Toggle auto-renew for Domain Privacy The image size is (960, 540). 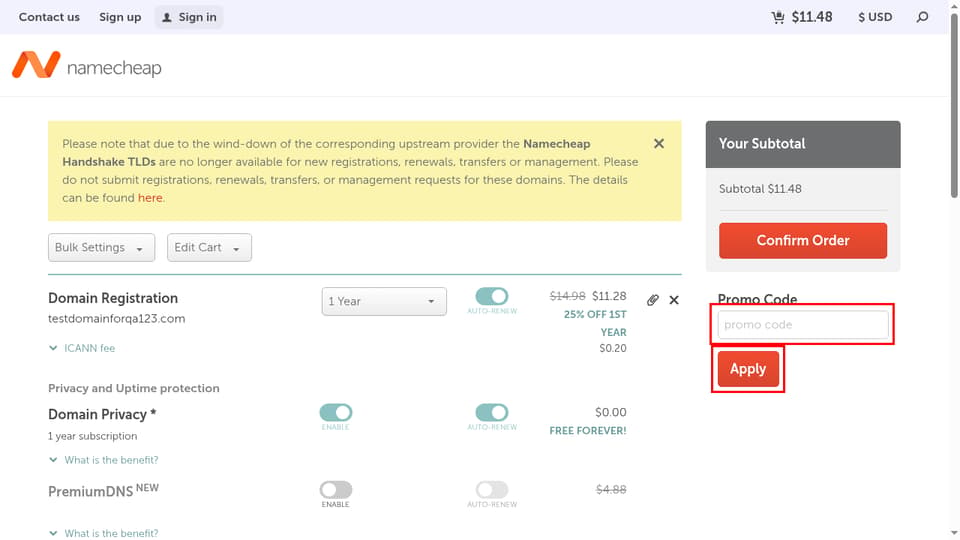[x=492, y=412]
